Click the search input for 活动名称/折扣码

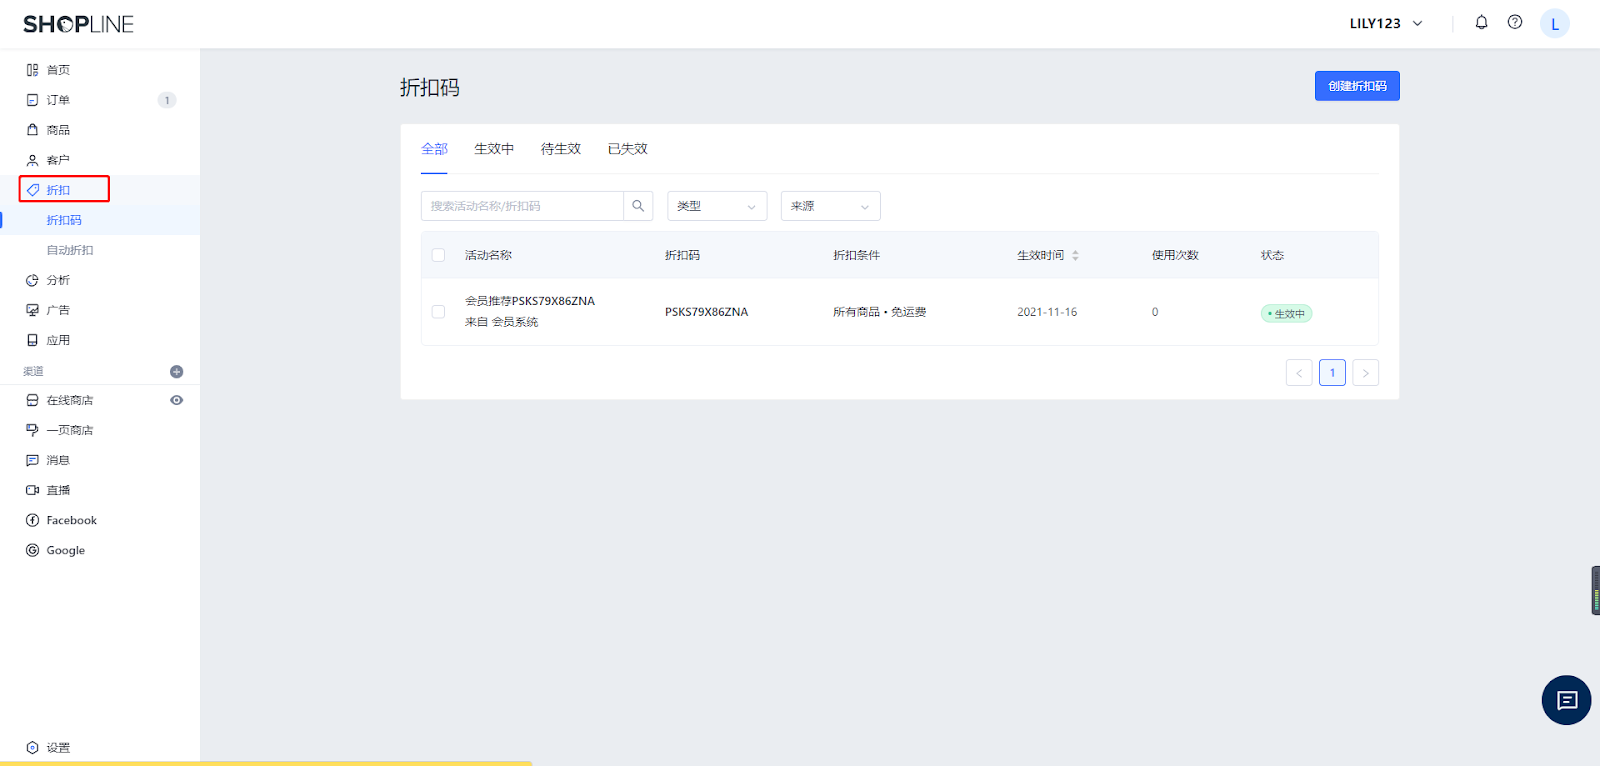522,206
